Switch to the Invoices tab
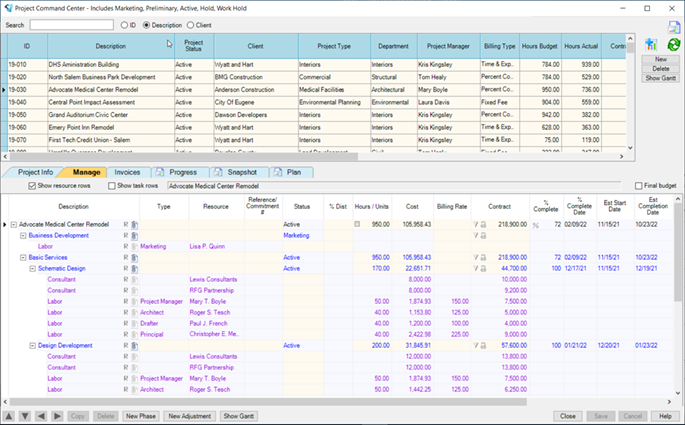The height and width of the screenshot is (425, 685). point(127,172)
